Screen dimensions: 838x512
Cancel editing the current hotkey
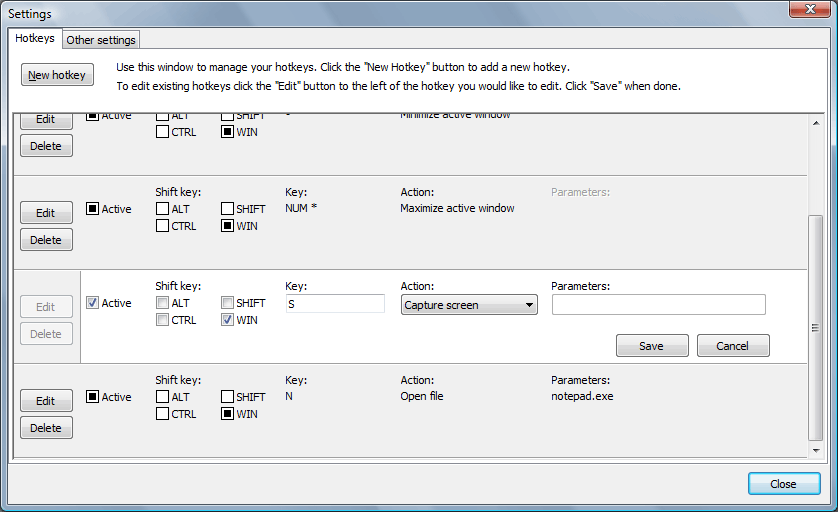[733, 346]
